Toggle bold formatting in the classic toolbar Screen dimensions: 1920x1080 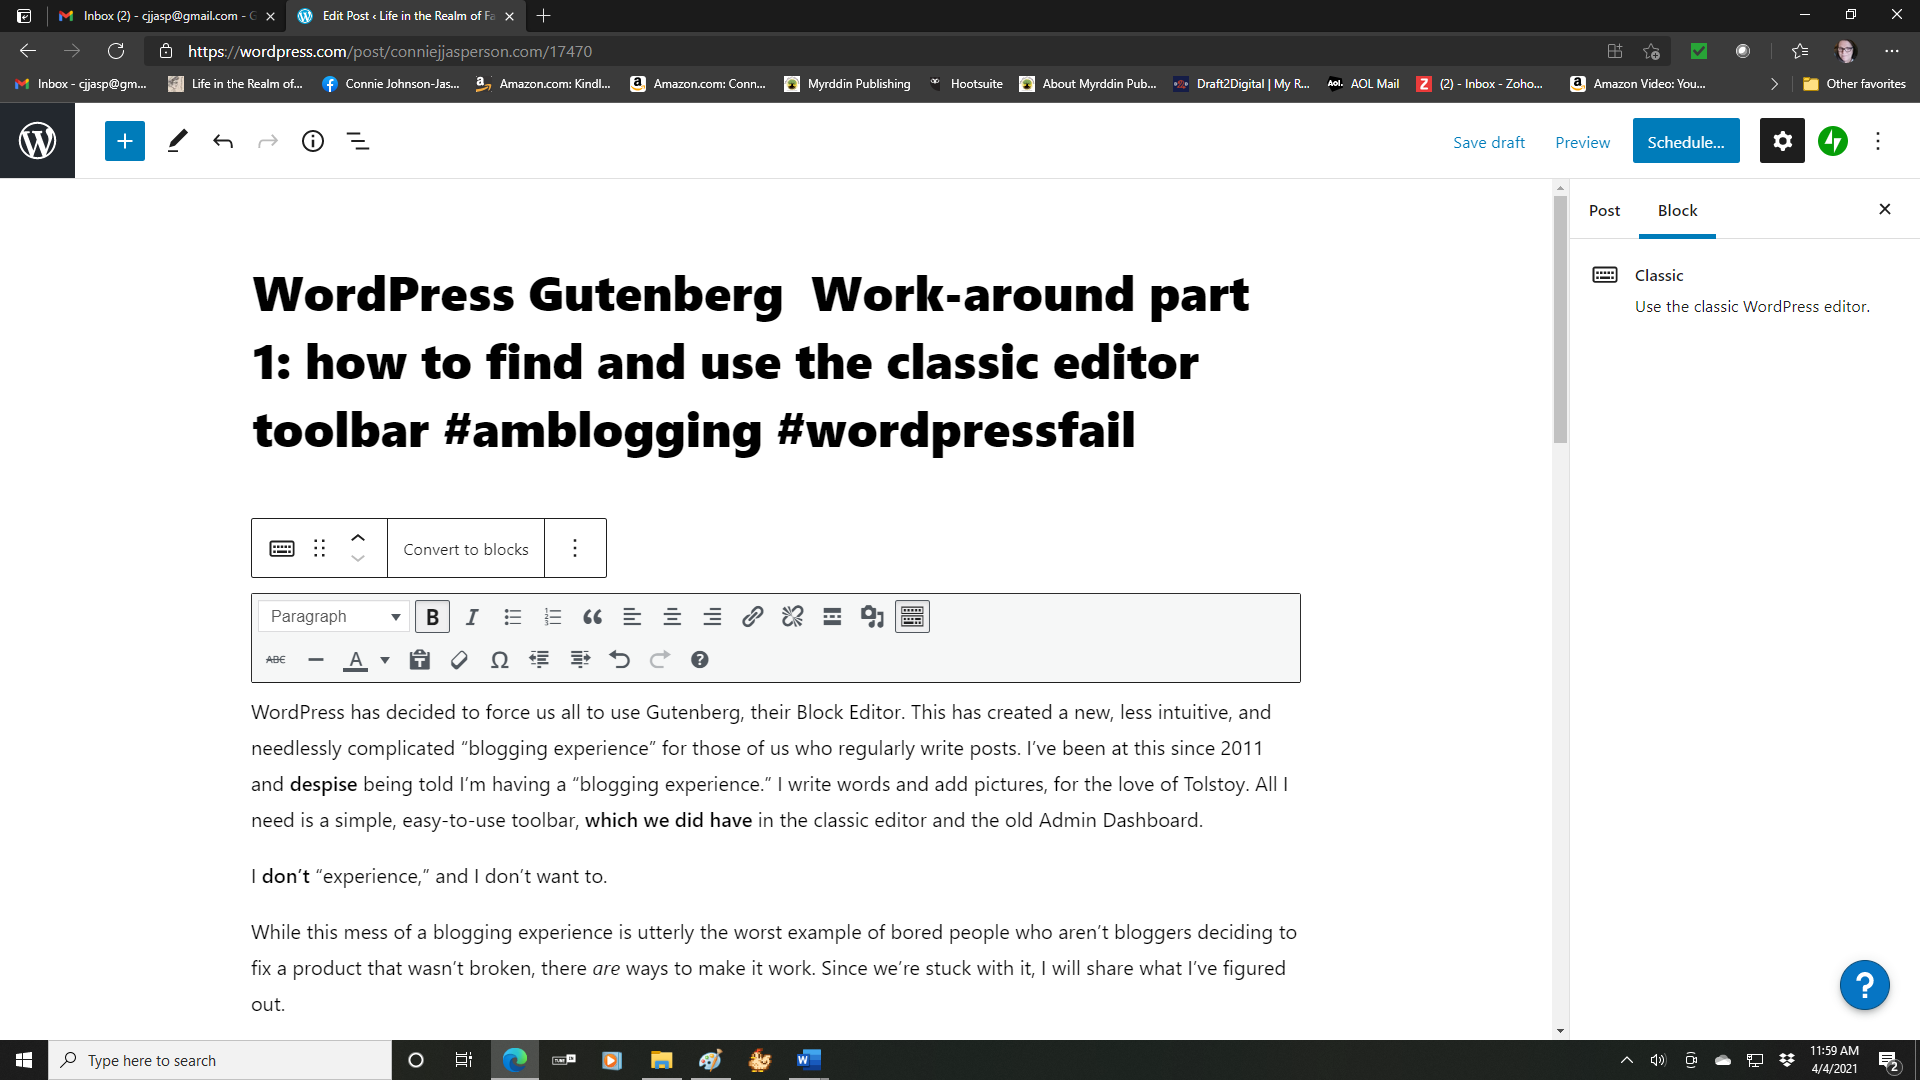point(432,616)
